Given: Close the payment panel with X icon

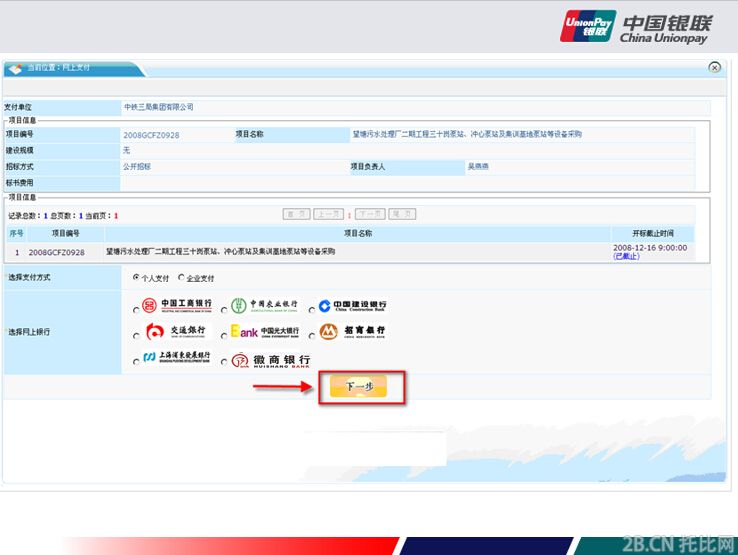Looking at the screenshot, I should point(714,67).
